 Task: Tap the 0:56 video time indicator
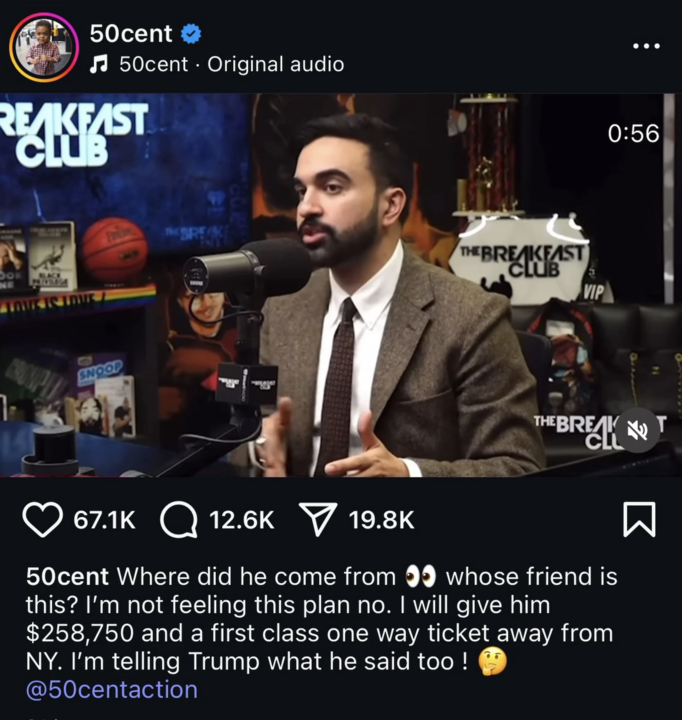[x=633, y=133]
